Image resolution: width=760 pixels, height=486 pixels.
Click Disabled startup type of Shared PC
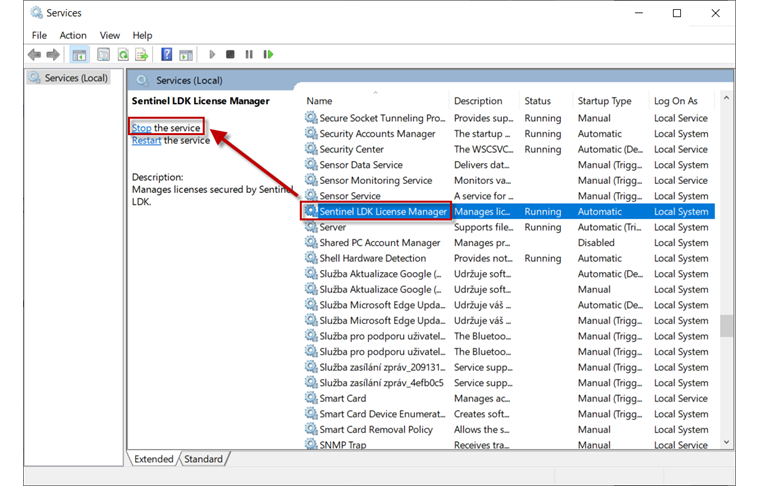point(596,242)
